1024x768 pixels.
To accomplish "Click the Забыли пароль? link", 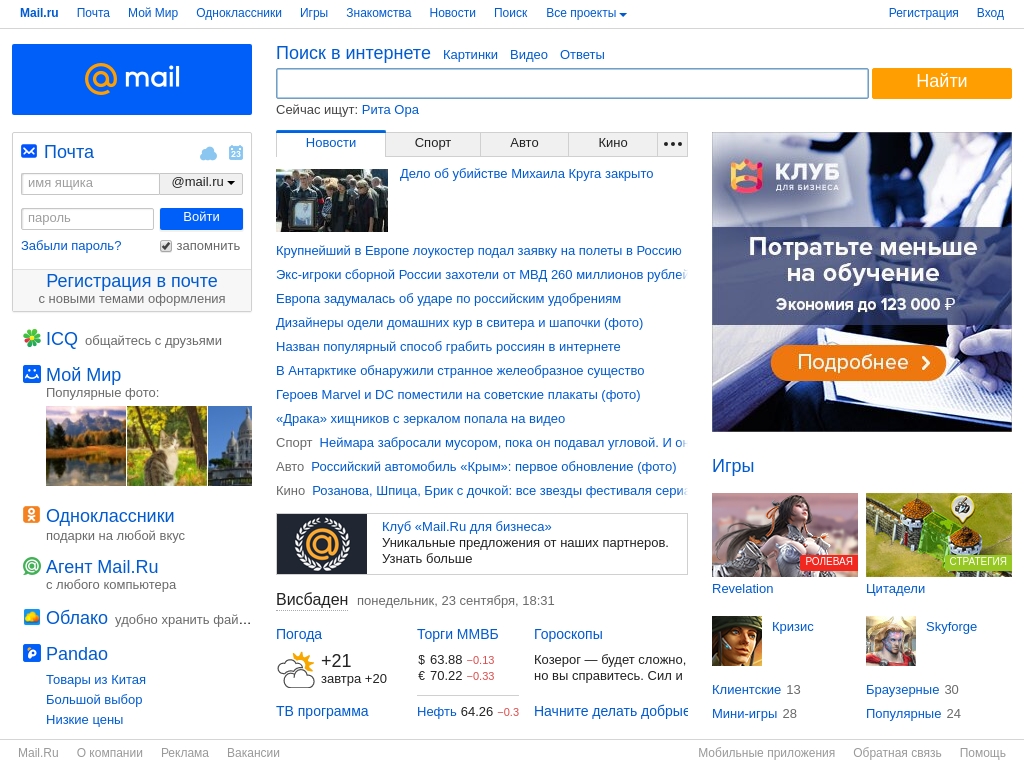I will pyautogui.click(x=71, y=246).
